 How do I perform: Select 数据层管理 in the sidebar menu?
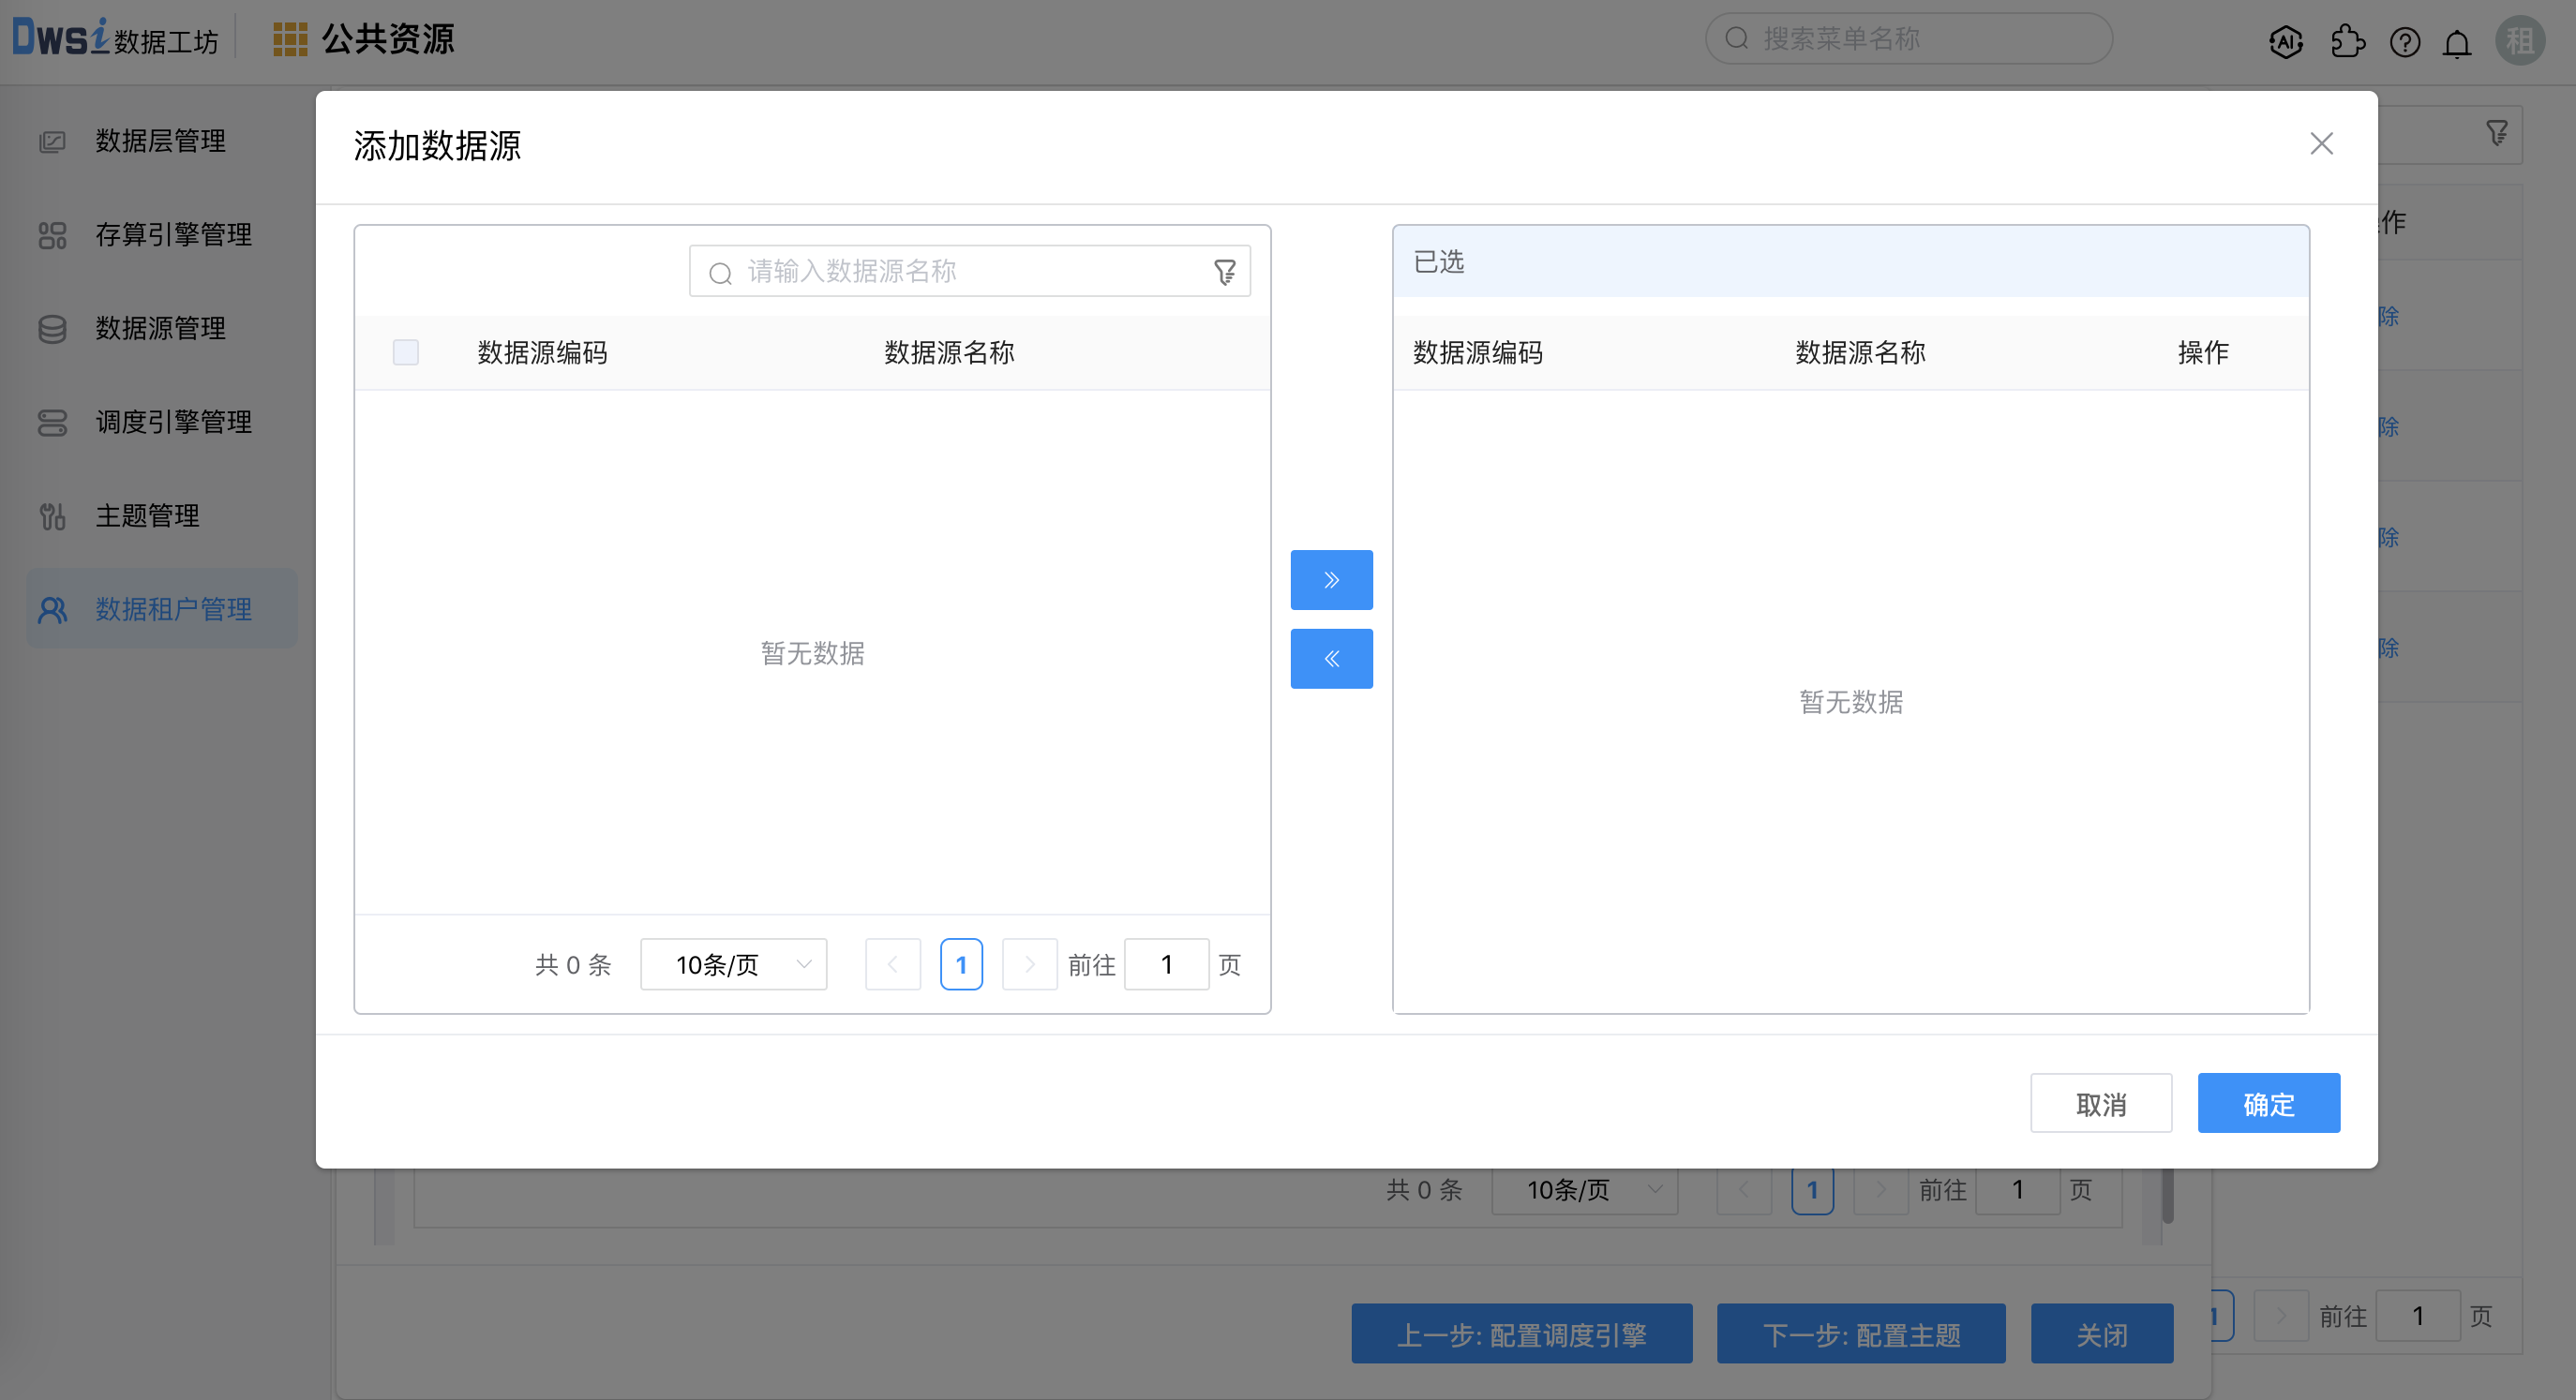160,141
